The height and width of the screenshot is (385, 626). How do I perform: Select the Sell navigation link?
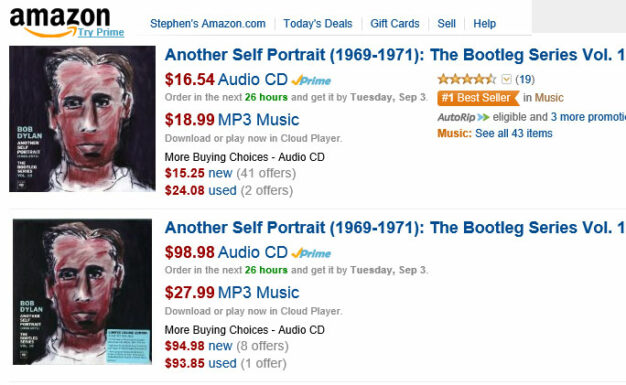(446, 24)
